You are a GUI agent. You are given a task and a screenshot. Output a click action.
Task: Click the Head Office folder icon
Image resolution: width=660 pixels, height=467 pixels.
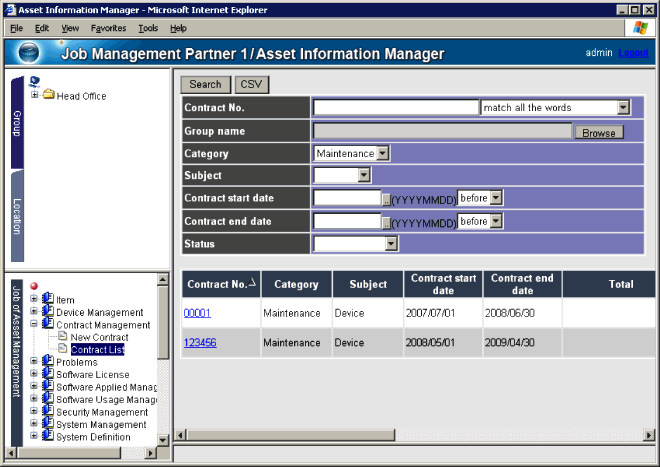[x=48, y=96]
